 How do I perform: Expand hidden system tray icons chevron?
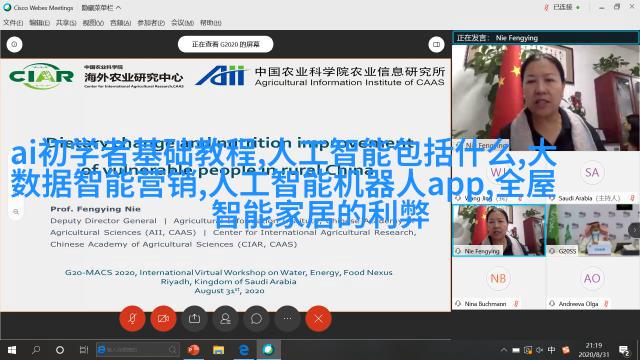(504, 350)
